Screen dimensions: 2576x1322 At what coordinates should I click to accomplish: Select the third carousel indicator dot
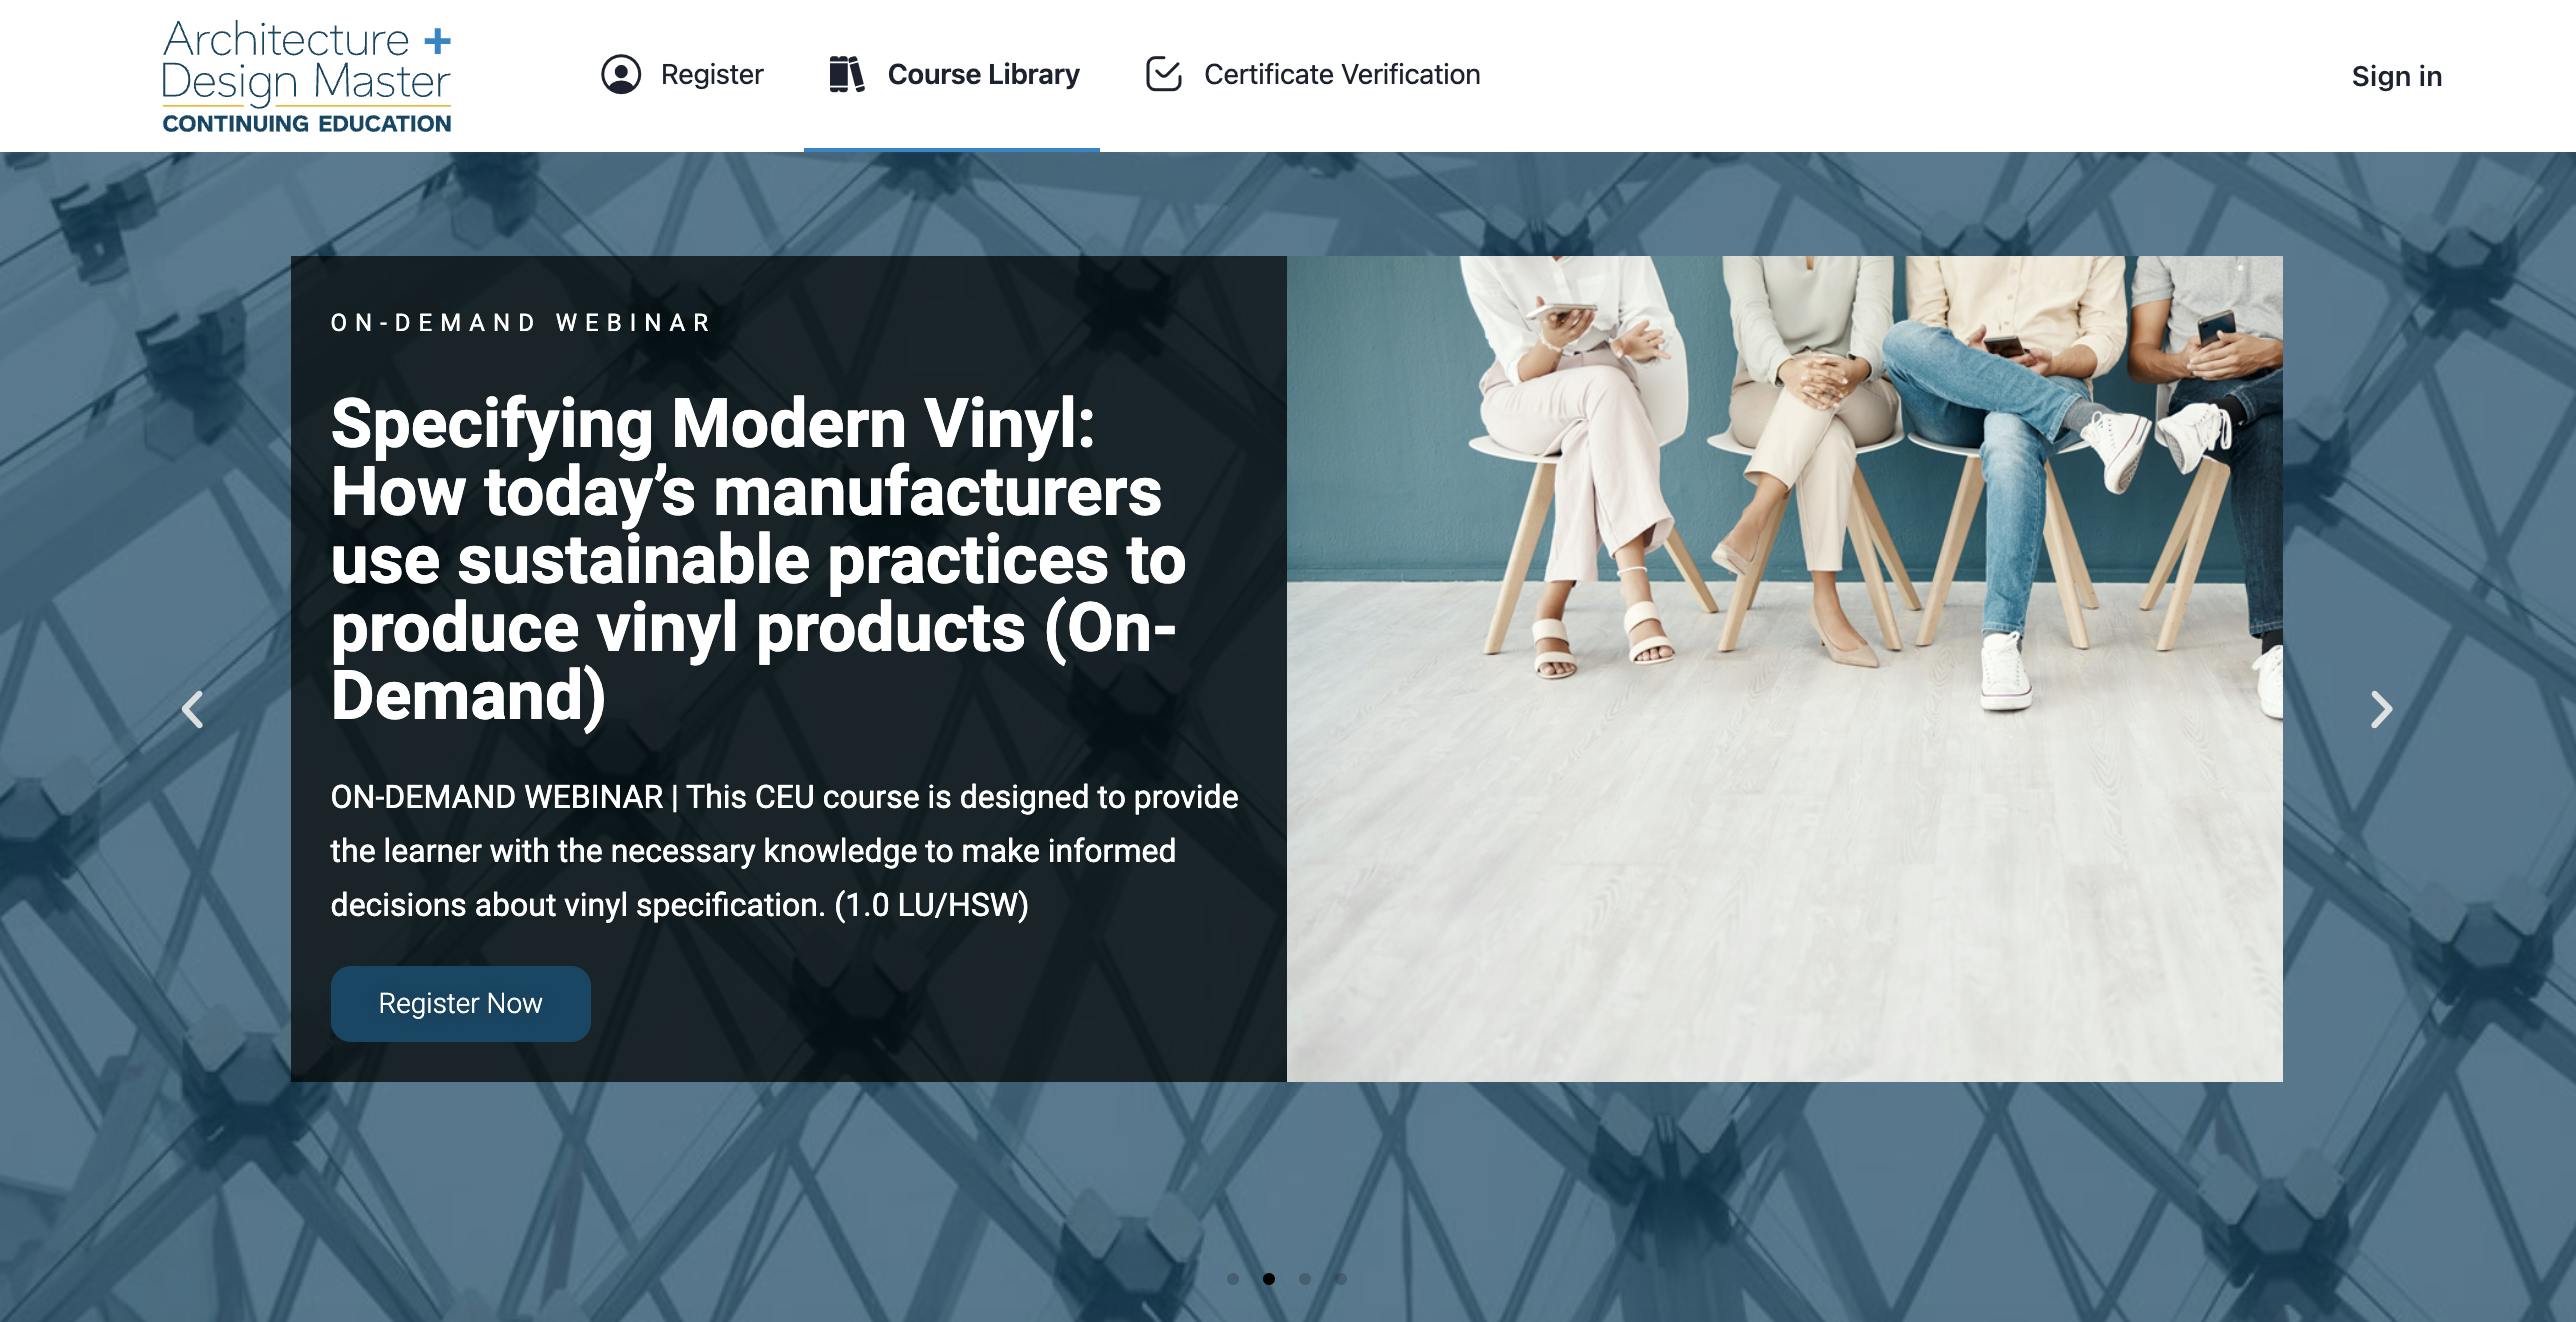click(x=1305, y=1279)
